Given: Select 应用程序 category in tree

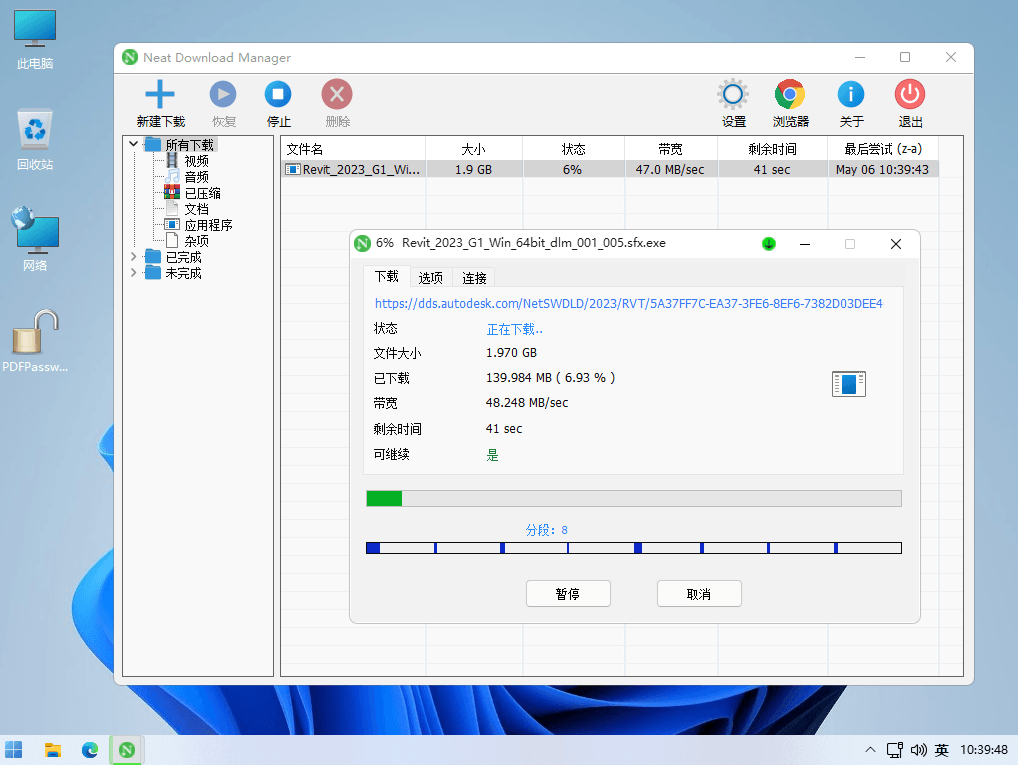Looking at the screenshot, I should (x=208, y=225).
